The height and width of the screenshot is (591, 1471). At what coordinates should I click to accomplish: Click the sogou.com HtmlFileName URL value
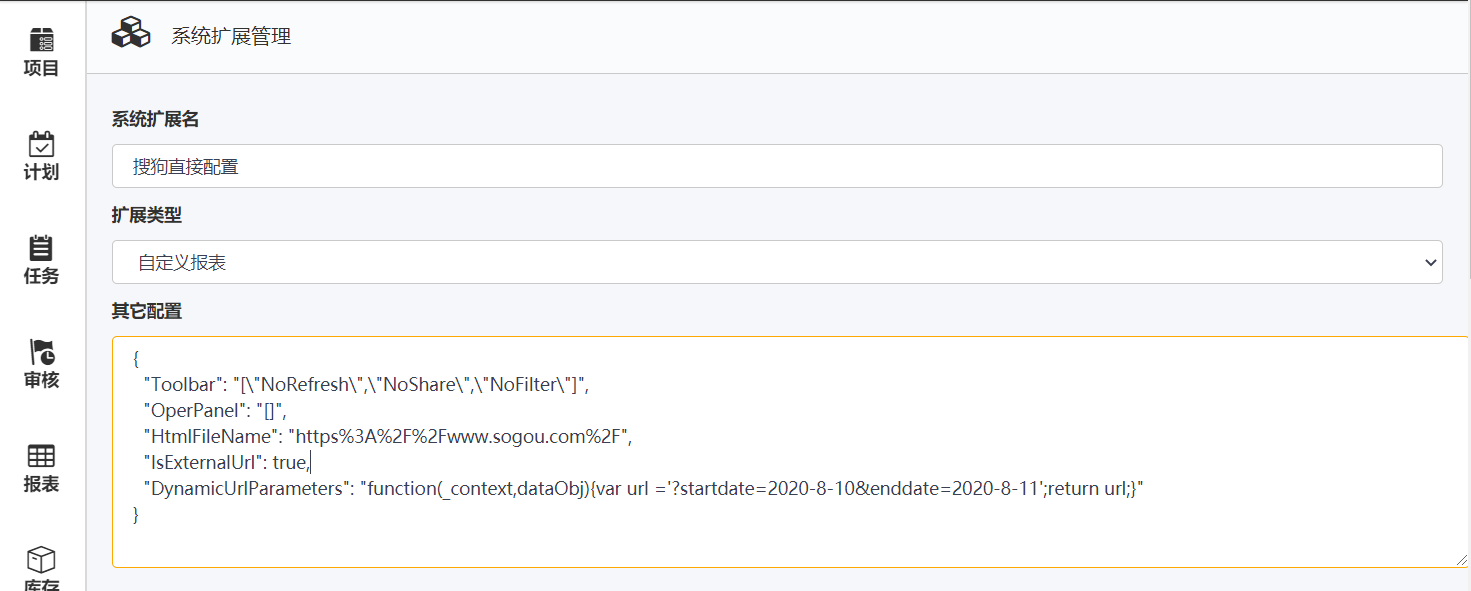tap(460, 436)
